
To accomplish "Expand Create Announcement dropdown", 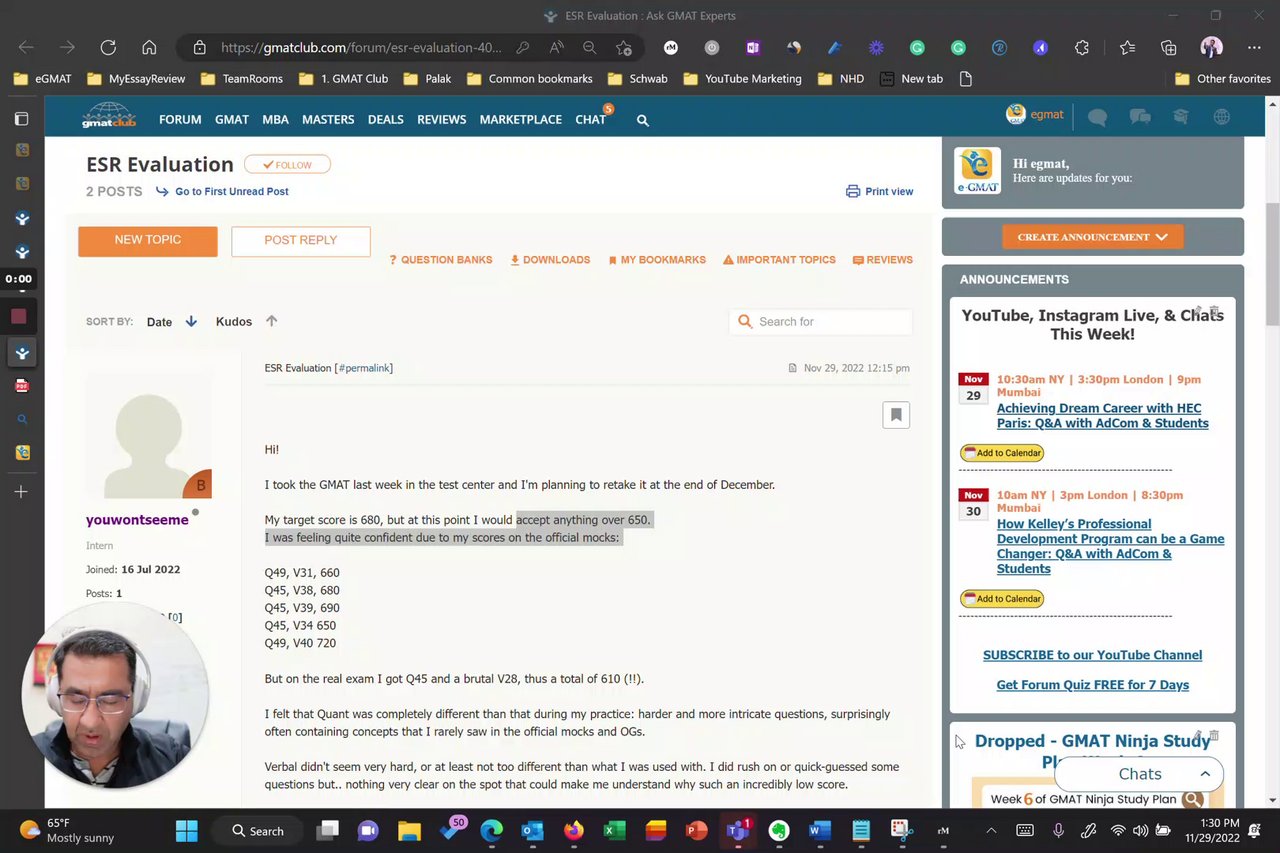I will coord(1093,237).
